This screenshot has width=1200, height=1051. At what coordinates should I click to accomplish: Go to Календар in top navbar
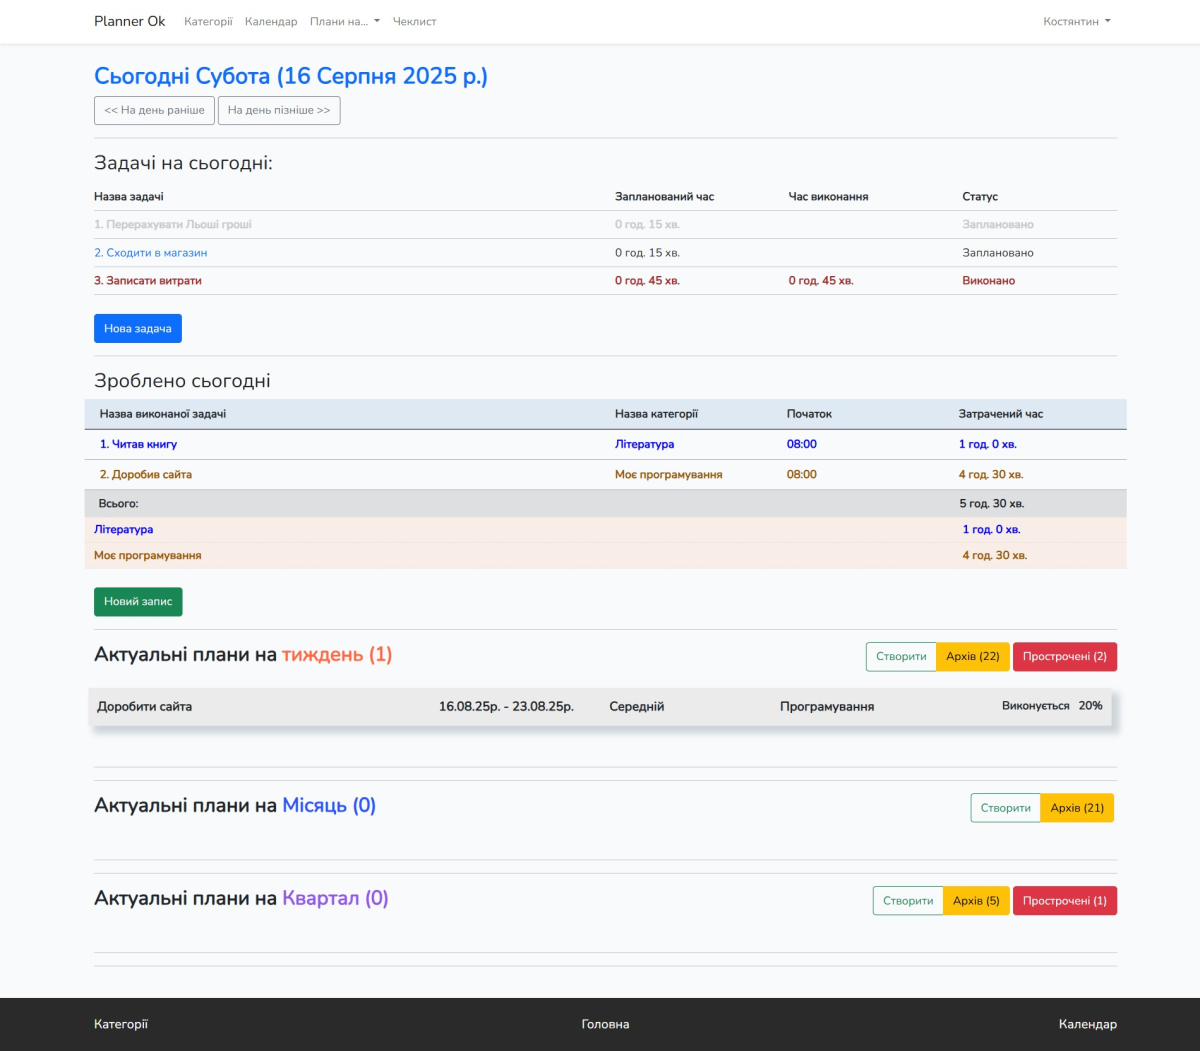coord(271,22)
